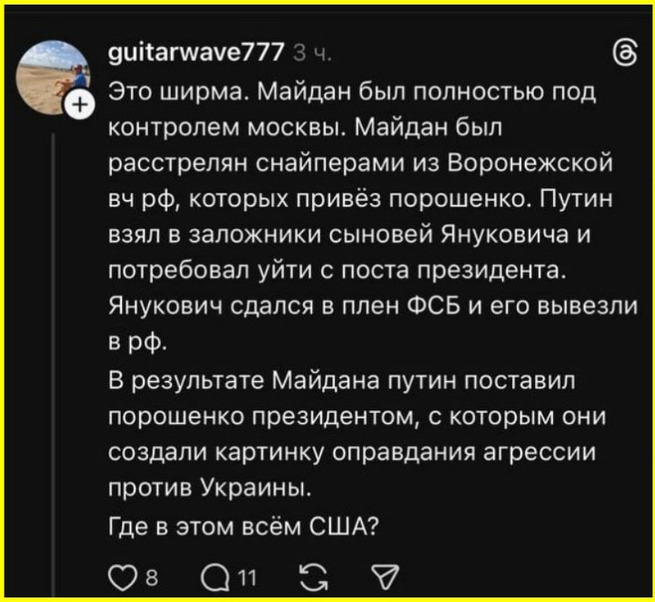Viewport: 655px width, 602px height.
Task: Click the line starting "создали картинку оправдания"
Action: [351, 452]
